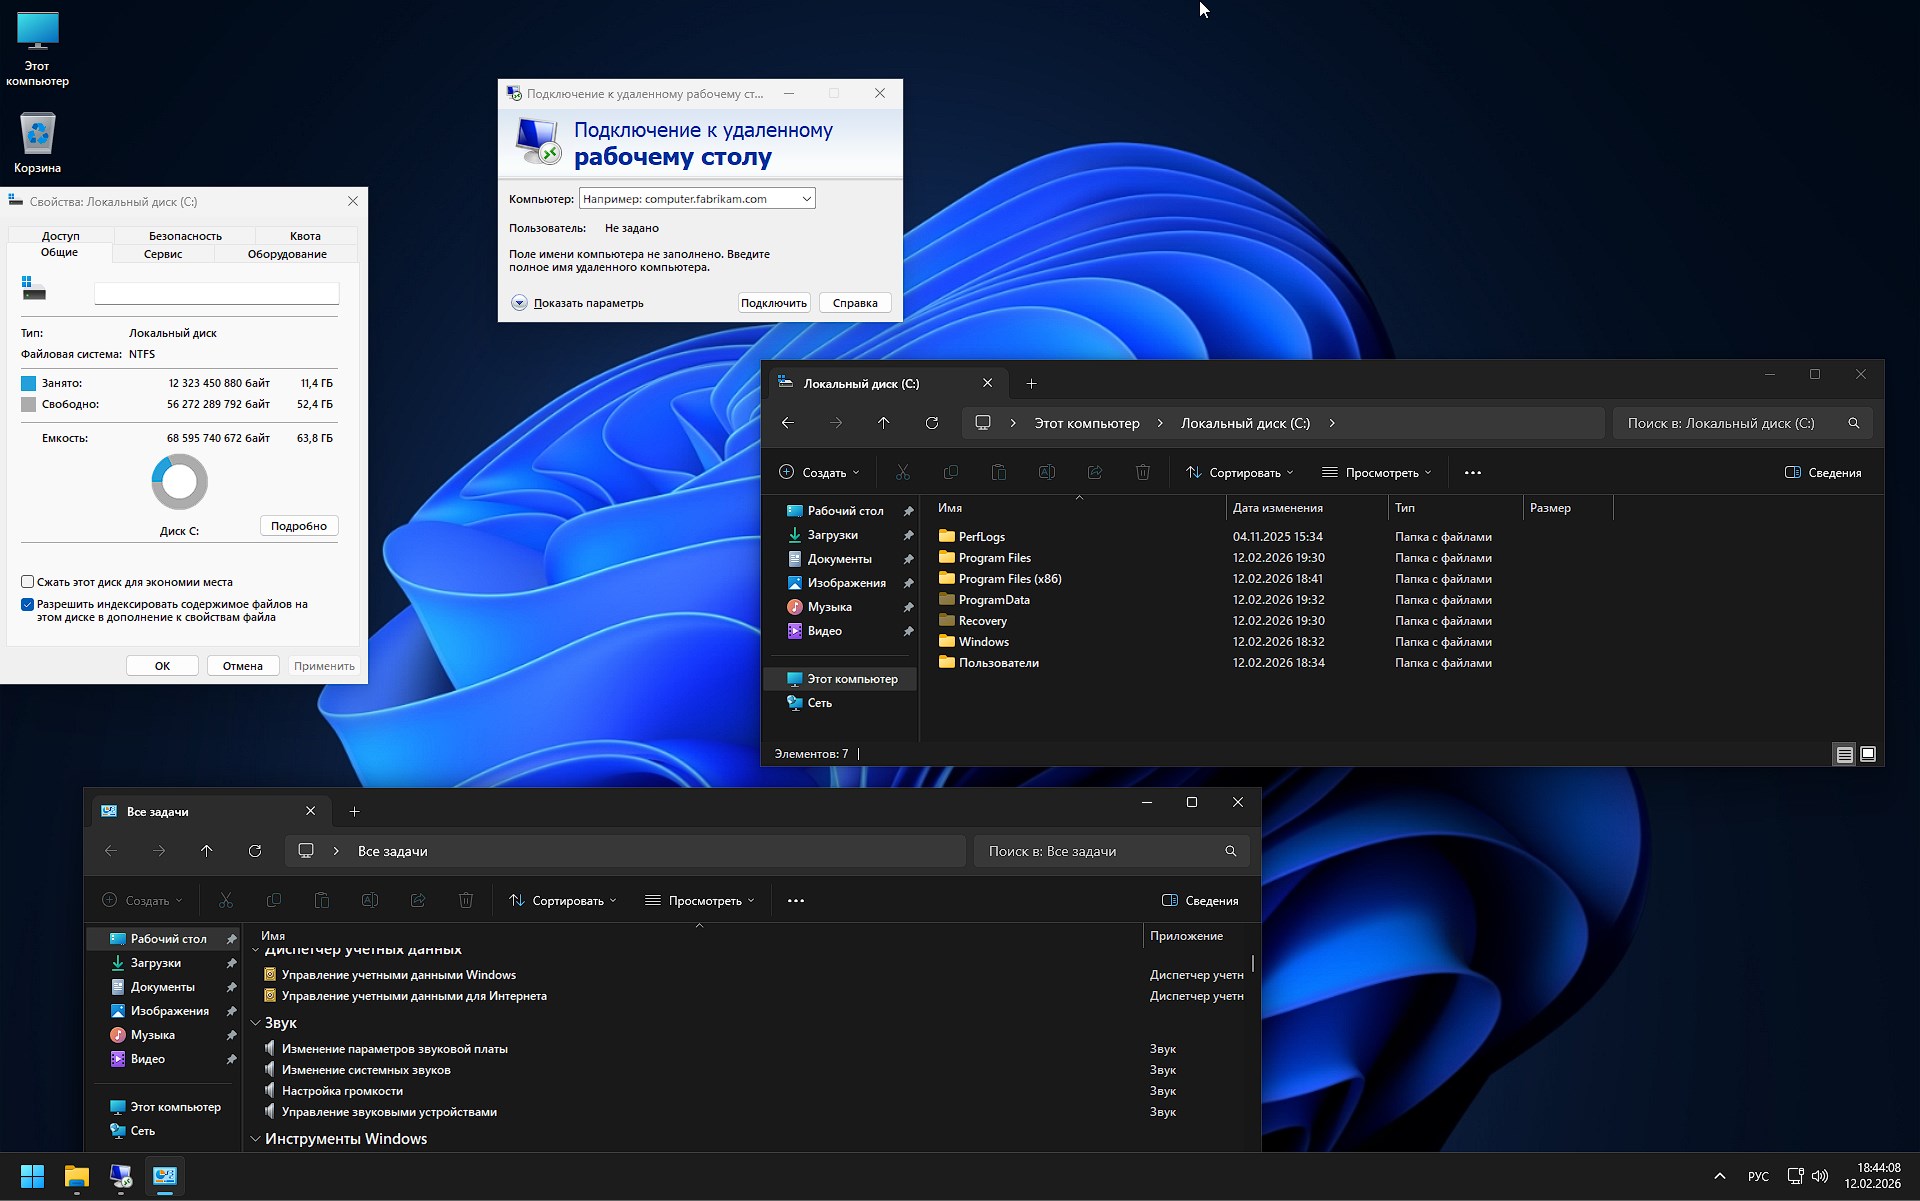1920x1201 pixels.
Task: Click the Paste icon in Explorer toolbar
Action: [999, 472]
